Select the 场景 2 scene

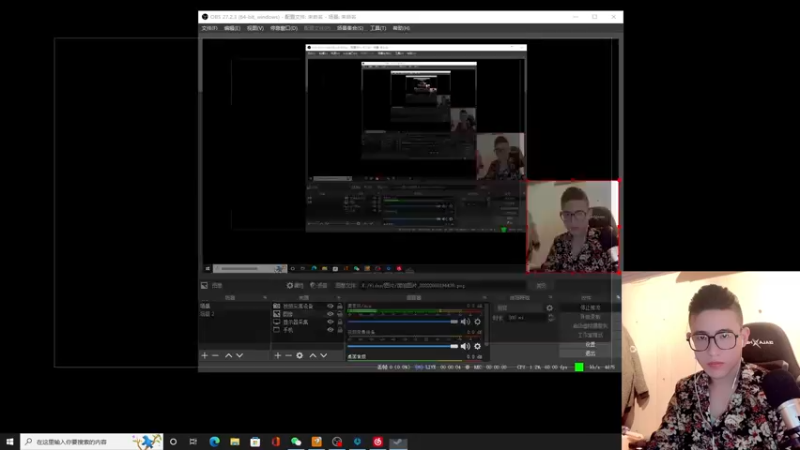point(235,314)
